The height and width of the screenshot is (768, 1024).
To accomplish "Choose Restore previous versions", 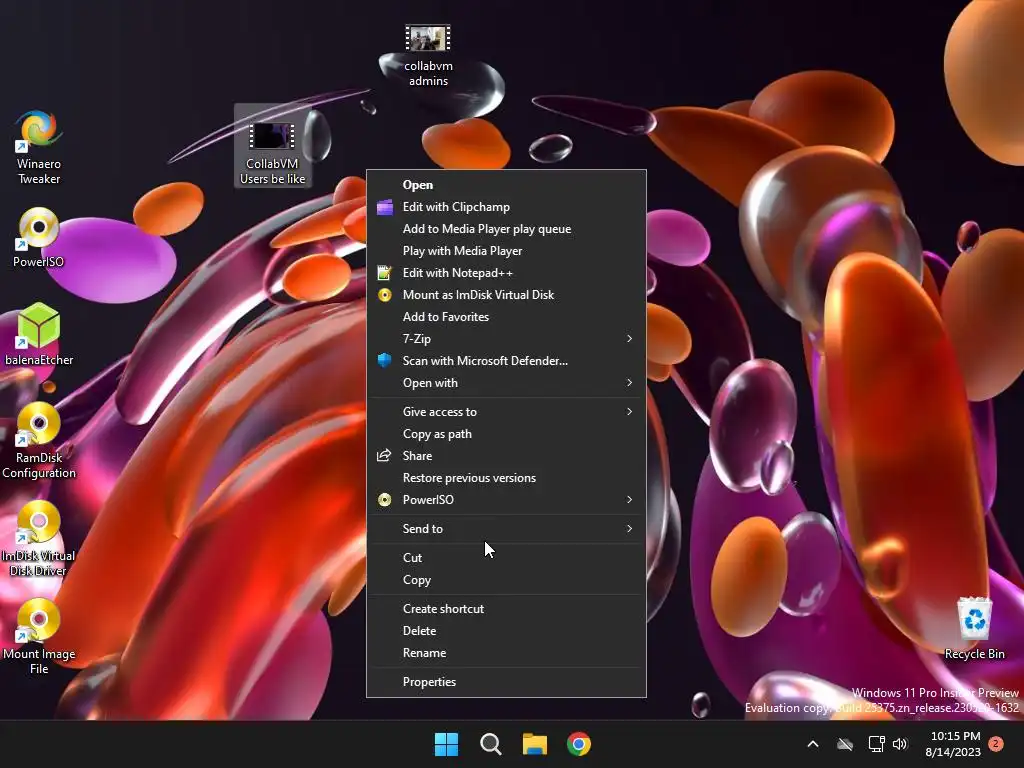I will point(506,478).
